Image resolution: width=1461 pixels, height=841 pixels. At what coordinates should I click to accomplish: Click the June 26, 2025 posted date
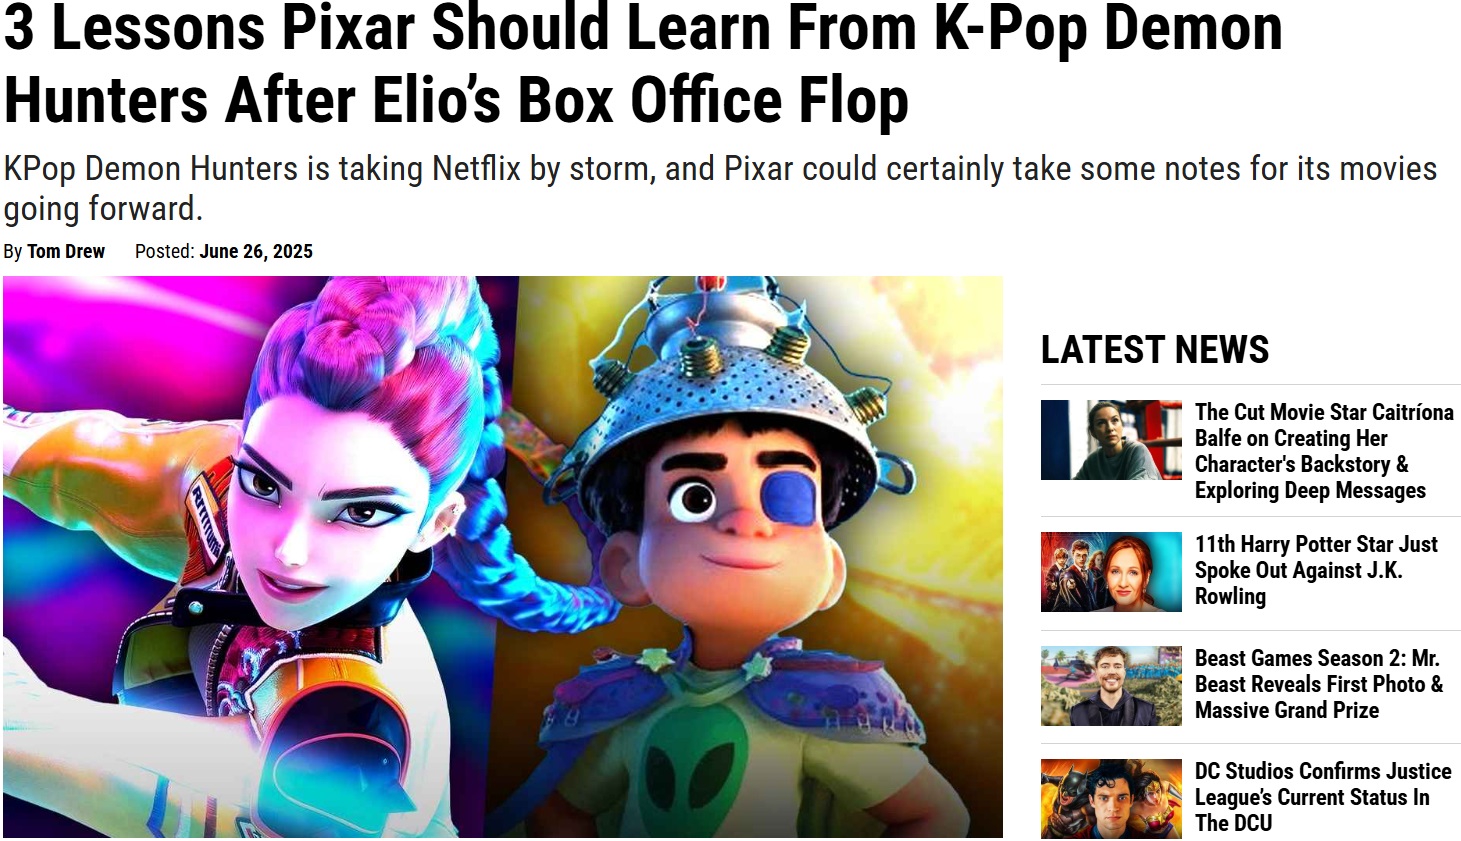(256, 251)
